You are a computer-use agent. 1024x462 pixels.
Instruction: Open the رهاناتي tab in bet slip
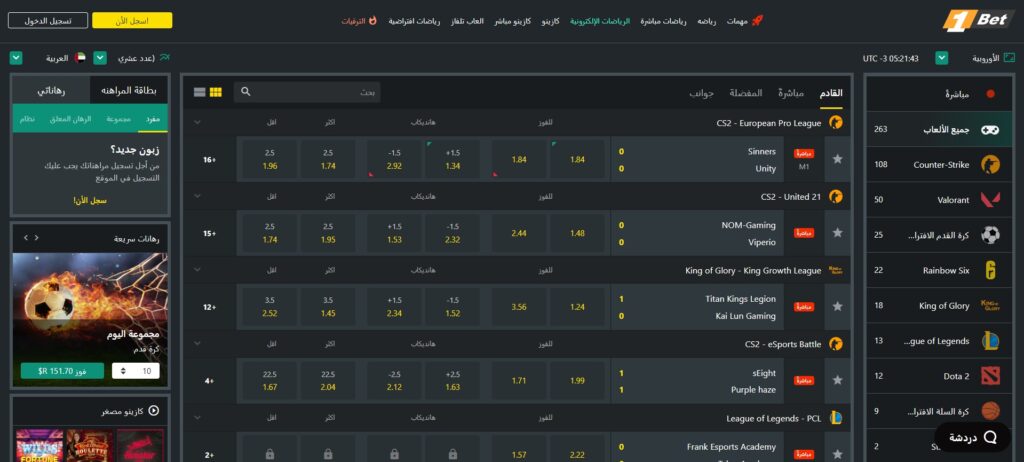point(51,90)
